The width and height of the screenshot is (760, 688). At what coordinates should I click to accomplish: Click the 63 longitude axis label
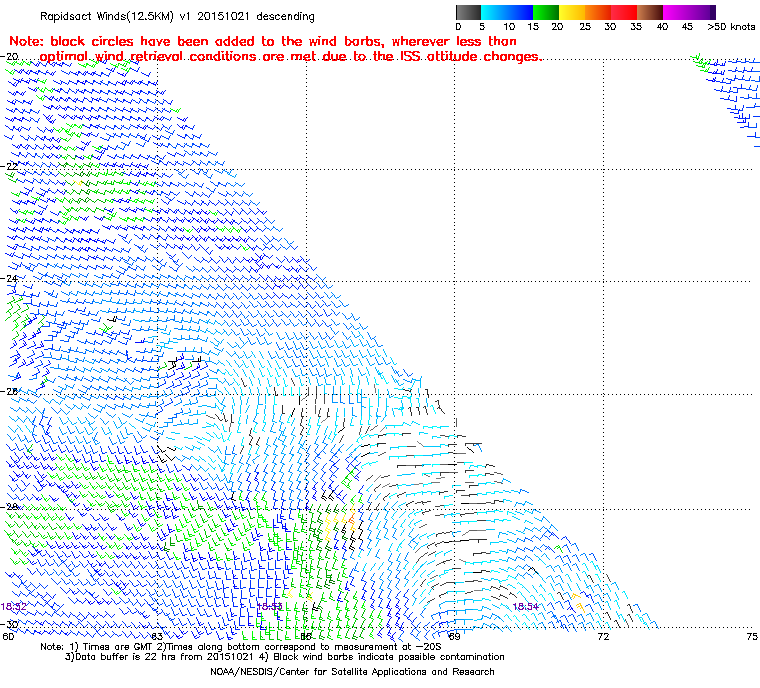click(157, 636)
